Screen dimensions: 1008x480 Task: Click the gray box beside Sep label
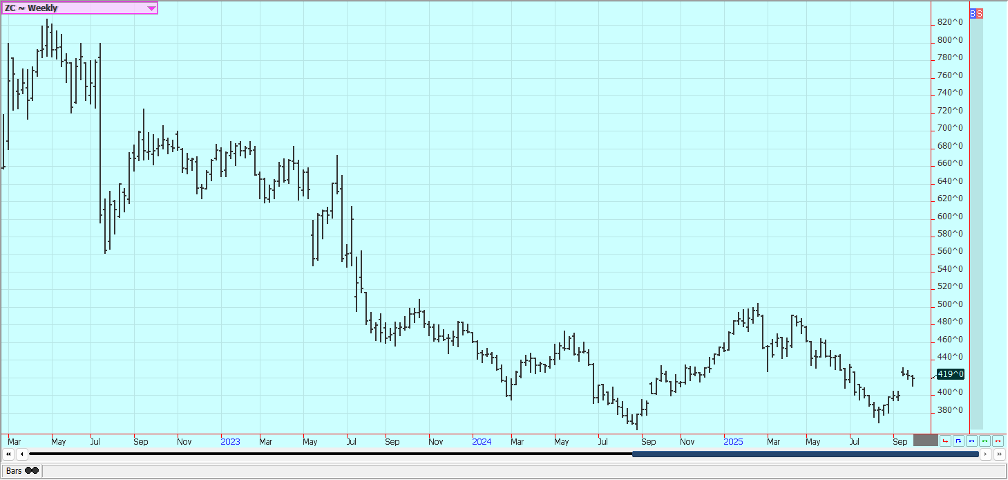tap(925, 440)
